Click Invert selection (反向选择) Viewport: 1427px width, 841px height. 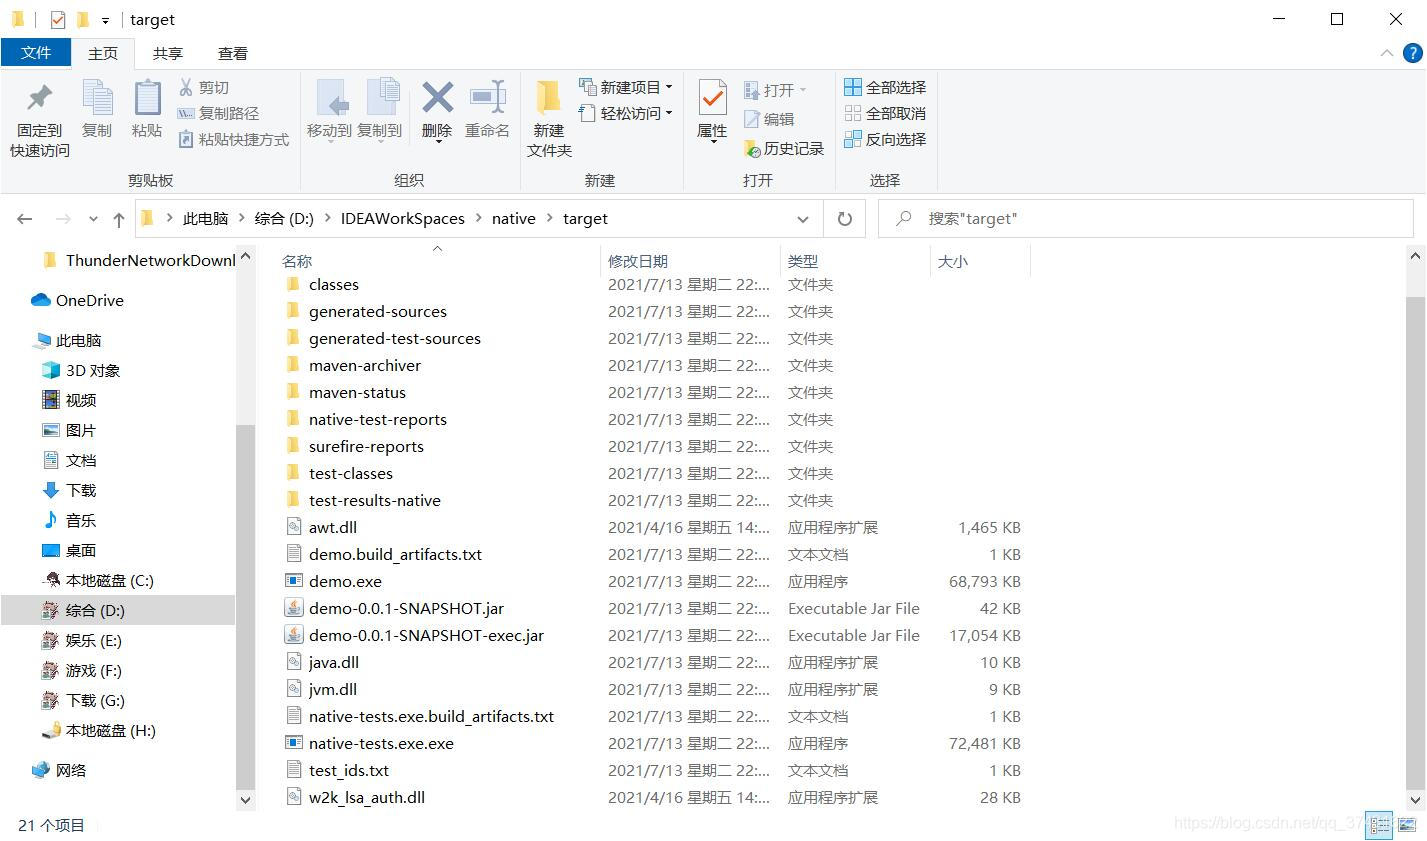[x=885, y=139]
